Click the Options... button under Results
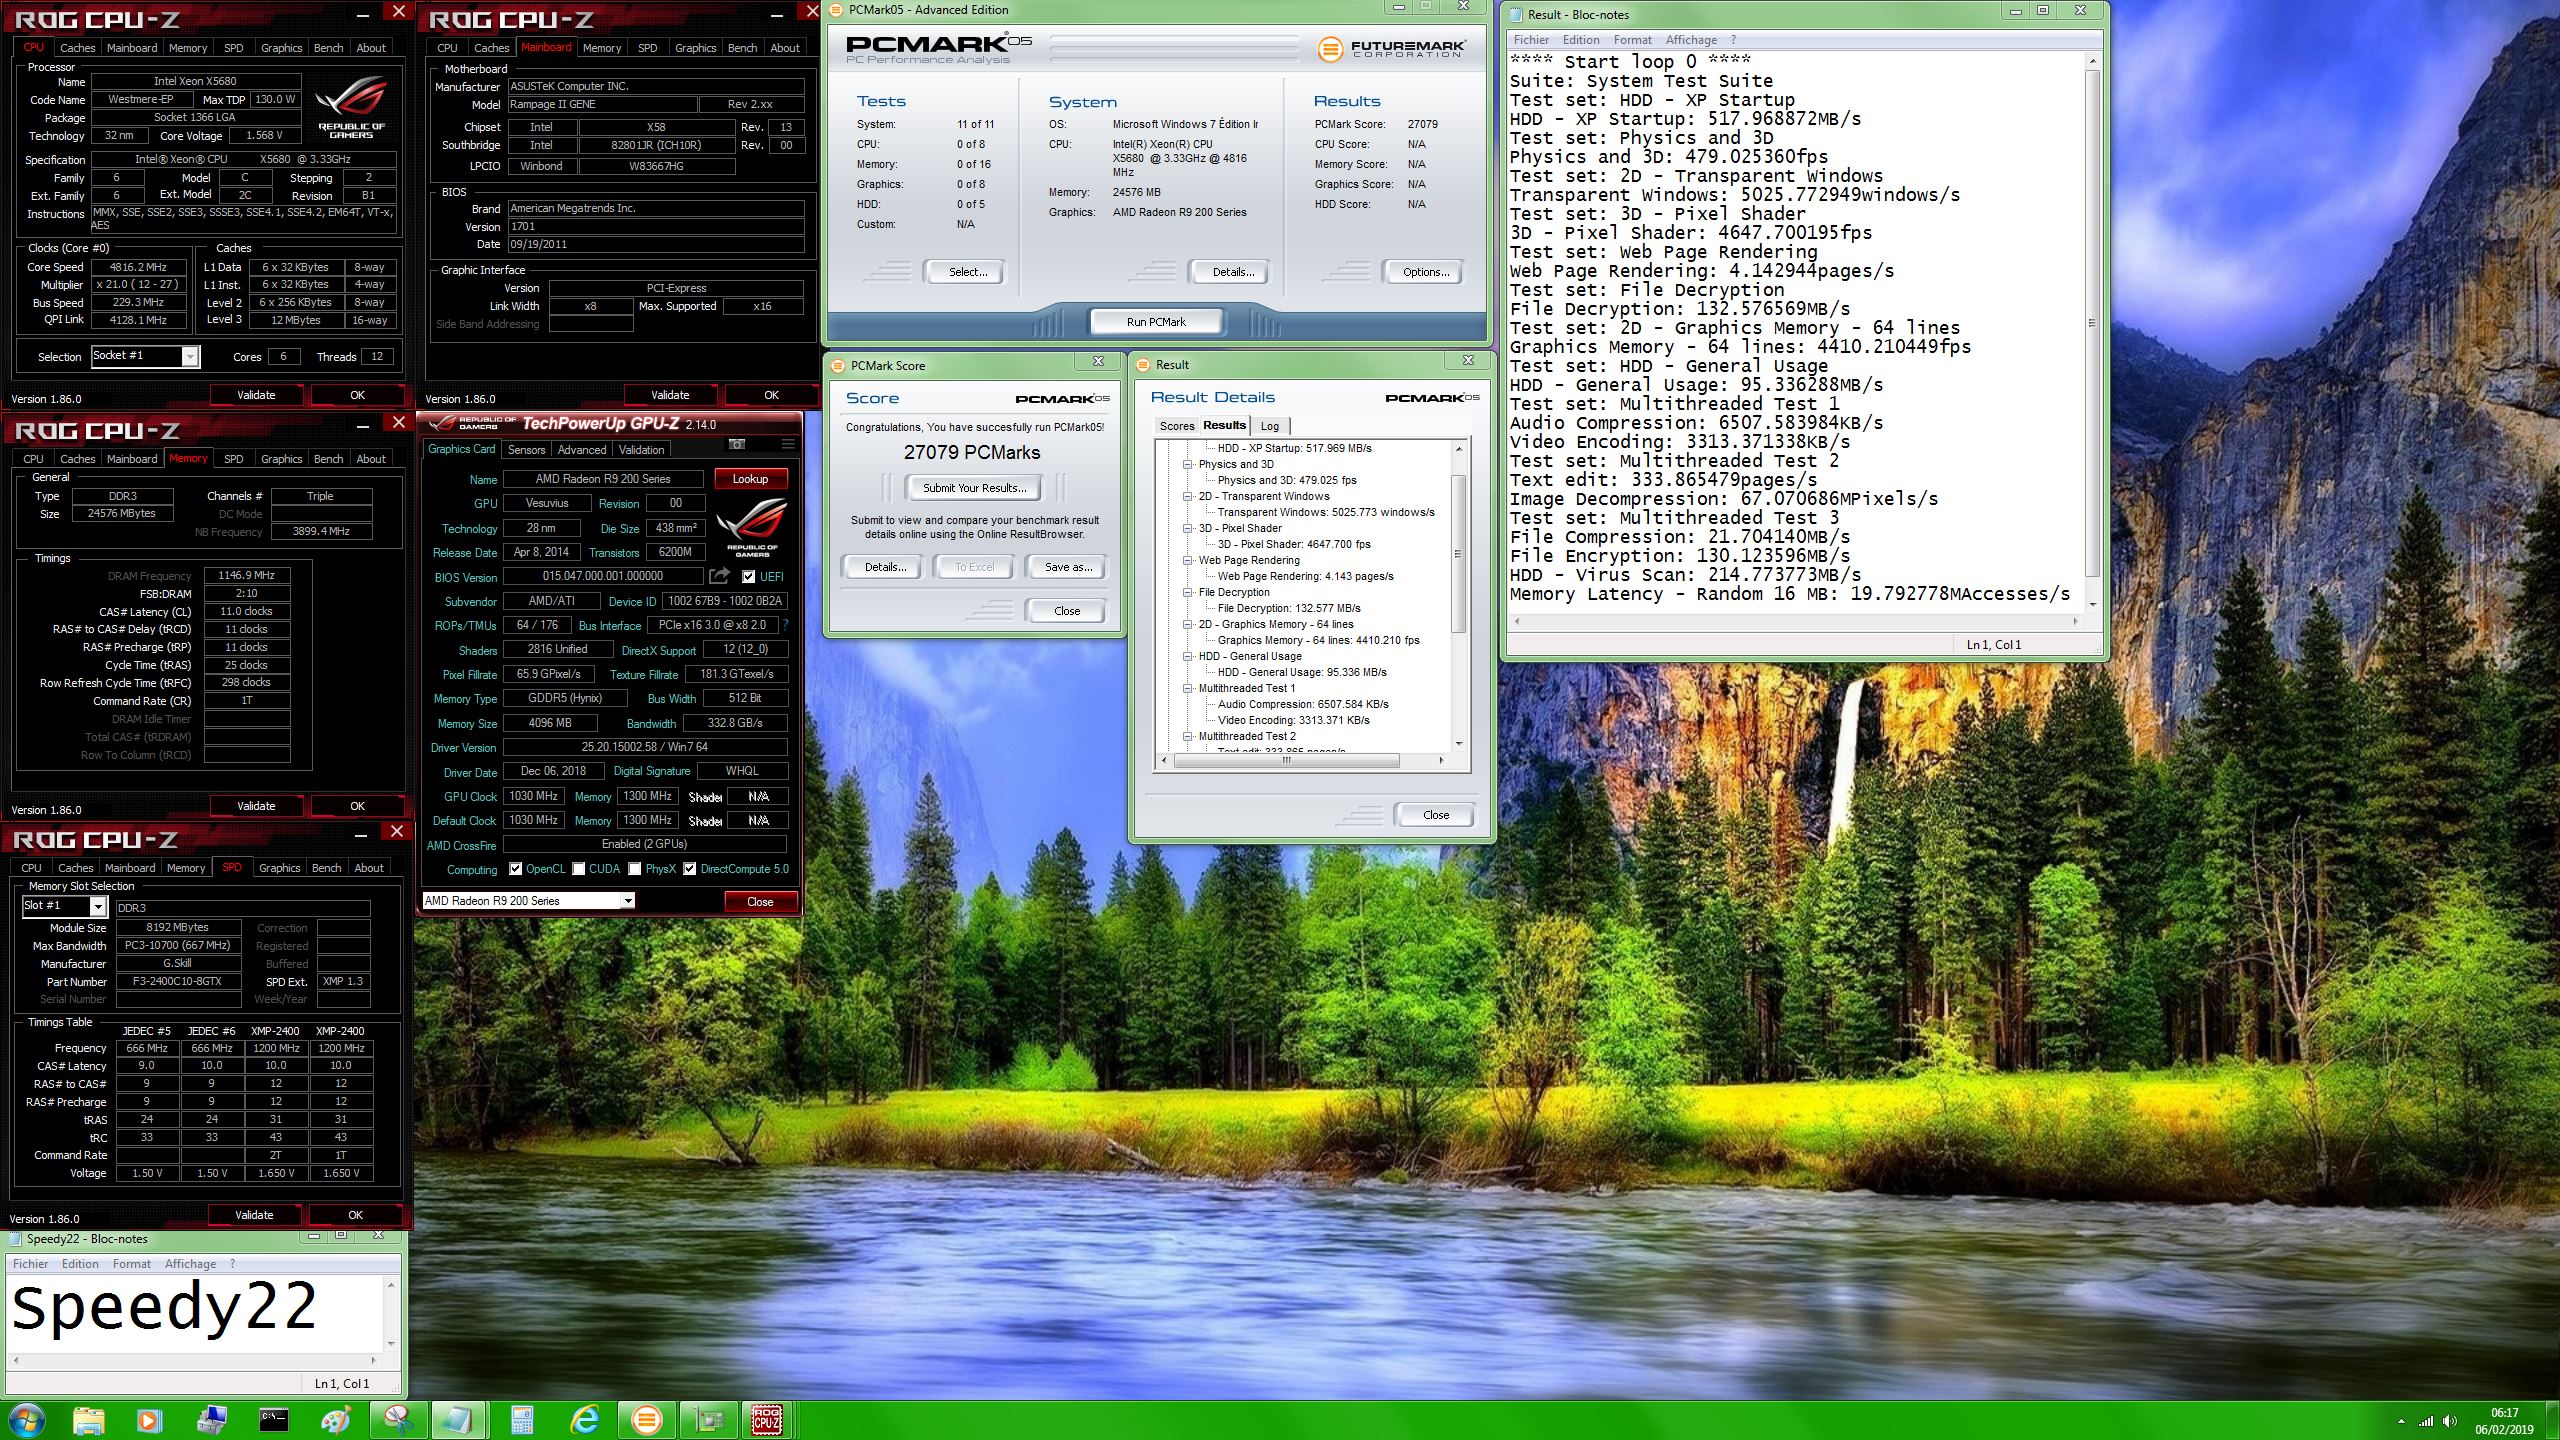The height and width of the screenshot is (1440, 2560). click(1426, 272)
